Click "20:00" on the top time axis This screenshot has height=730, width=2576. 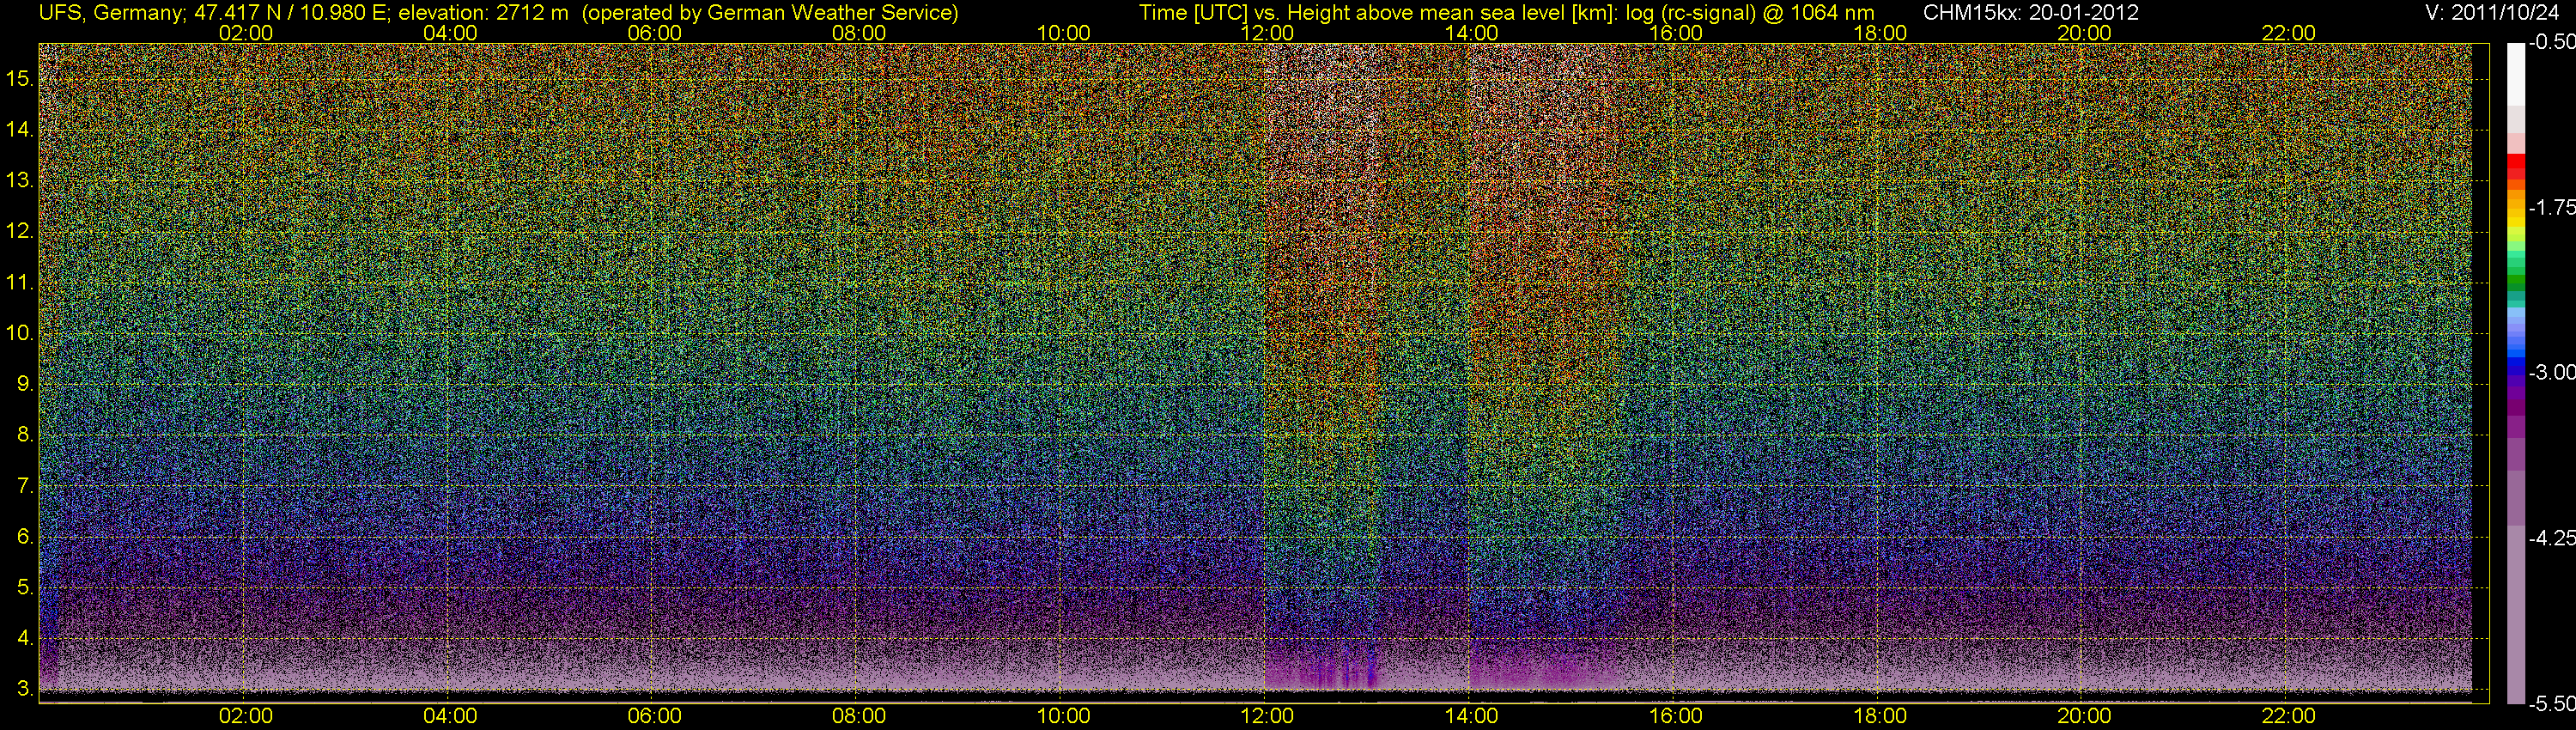tap(2084, 33)
